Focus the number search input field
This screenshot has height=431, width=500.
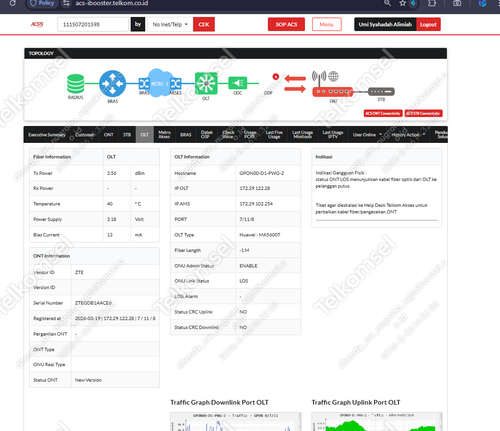tap(93, 24)
